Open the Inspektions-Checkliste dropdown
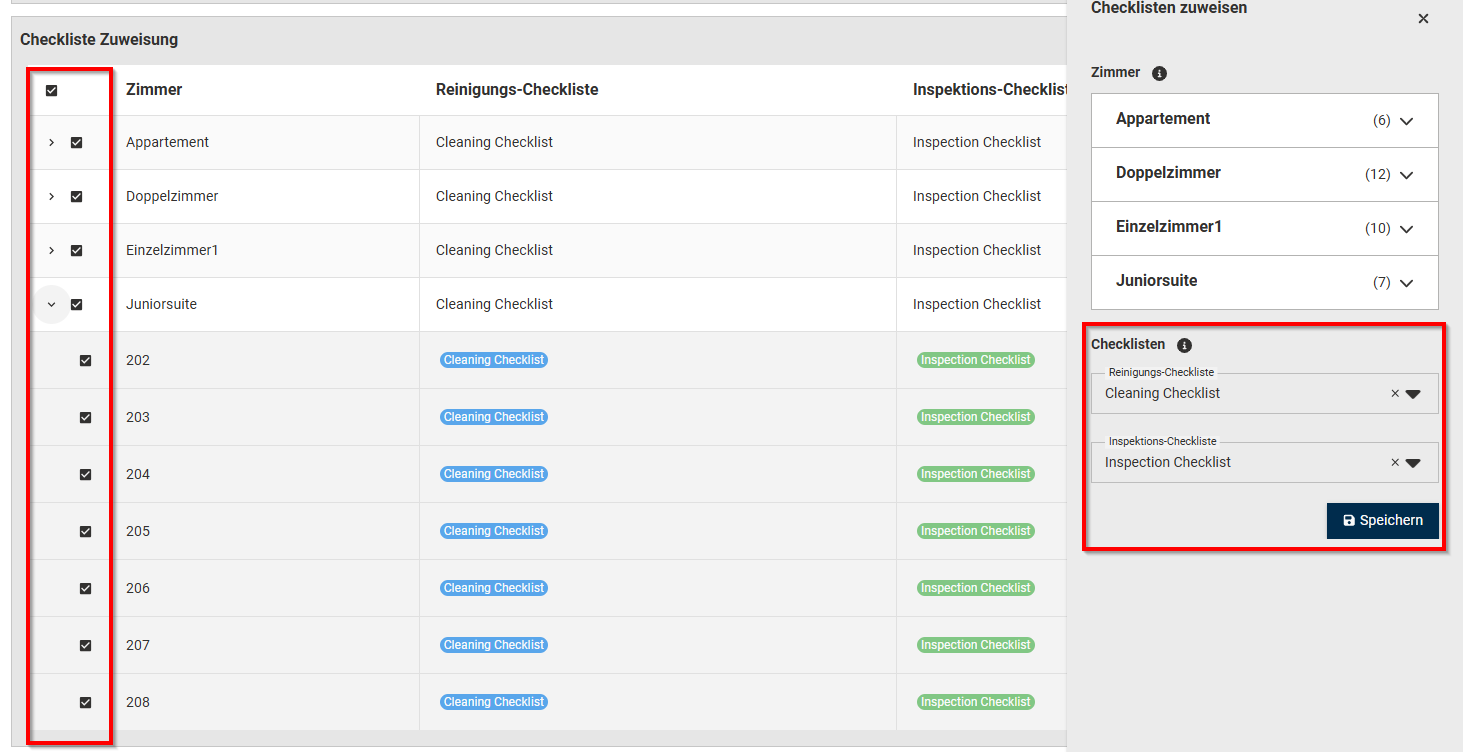1463x752 pixels. tap(1413, 463)
